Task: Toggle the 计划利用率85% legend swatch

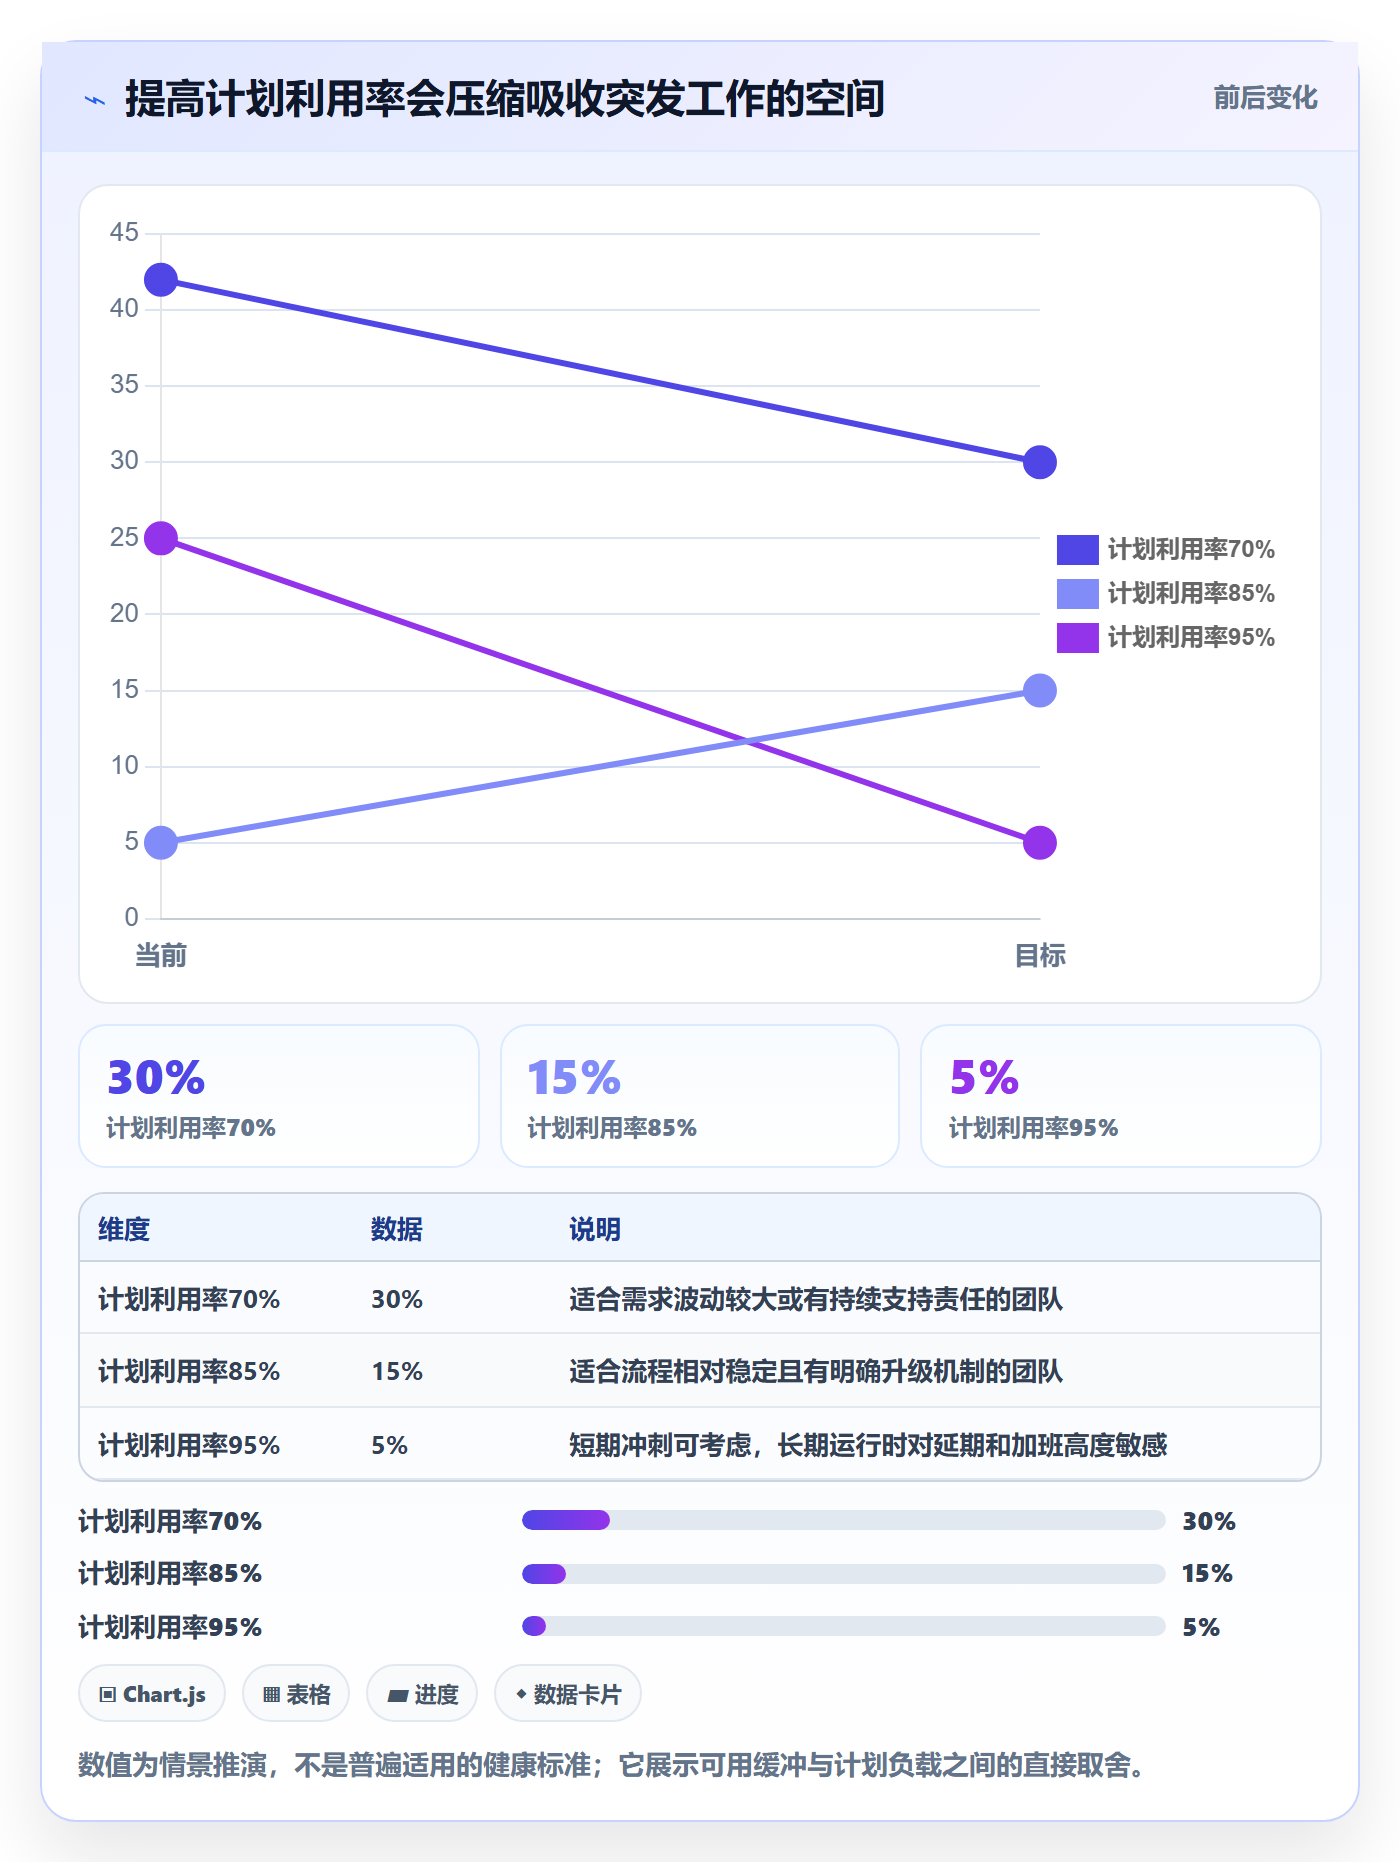Action: (1078, 594)
